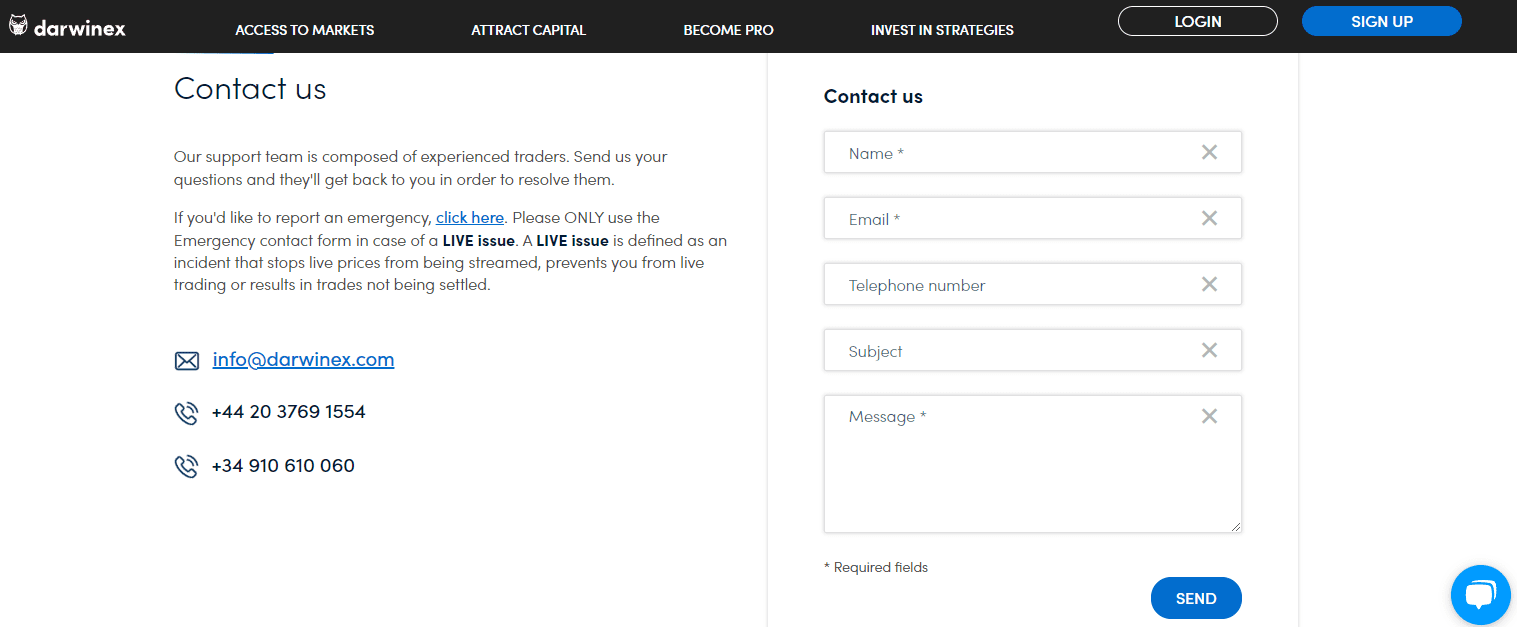The image size is (1517, 627).
Task: Open the info@darwinex.com email link
Action: [303, 359]
